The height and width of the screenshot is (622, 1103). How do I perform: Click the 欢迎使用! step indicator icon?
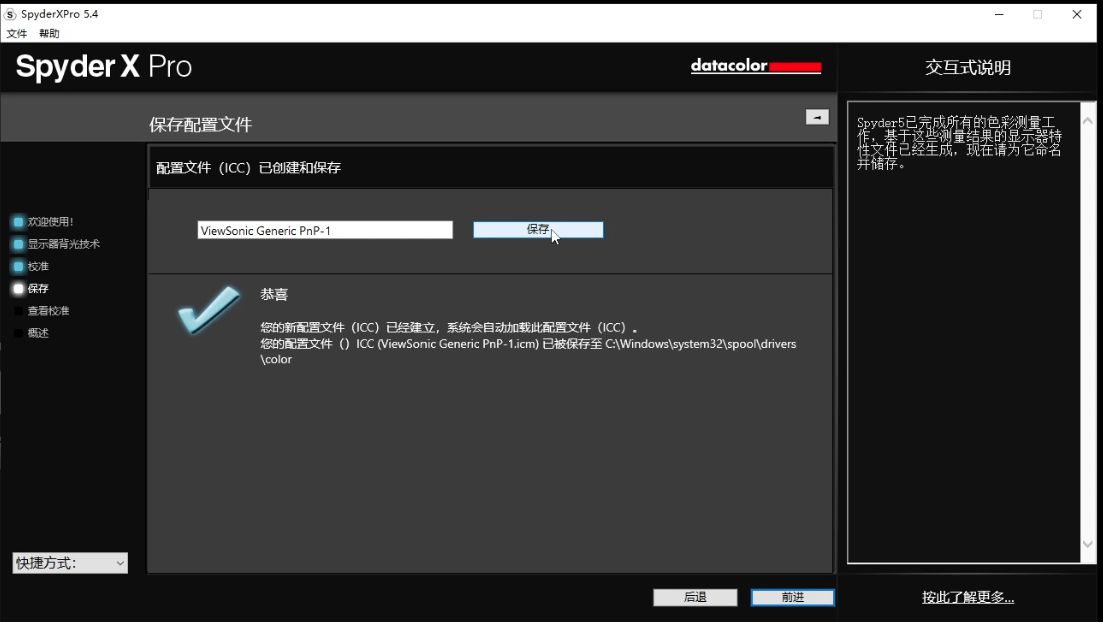18,222
